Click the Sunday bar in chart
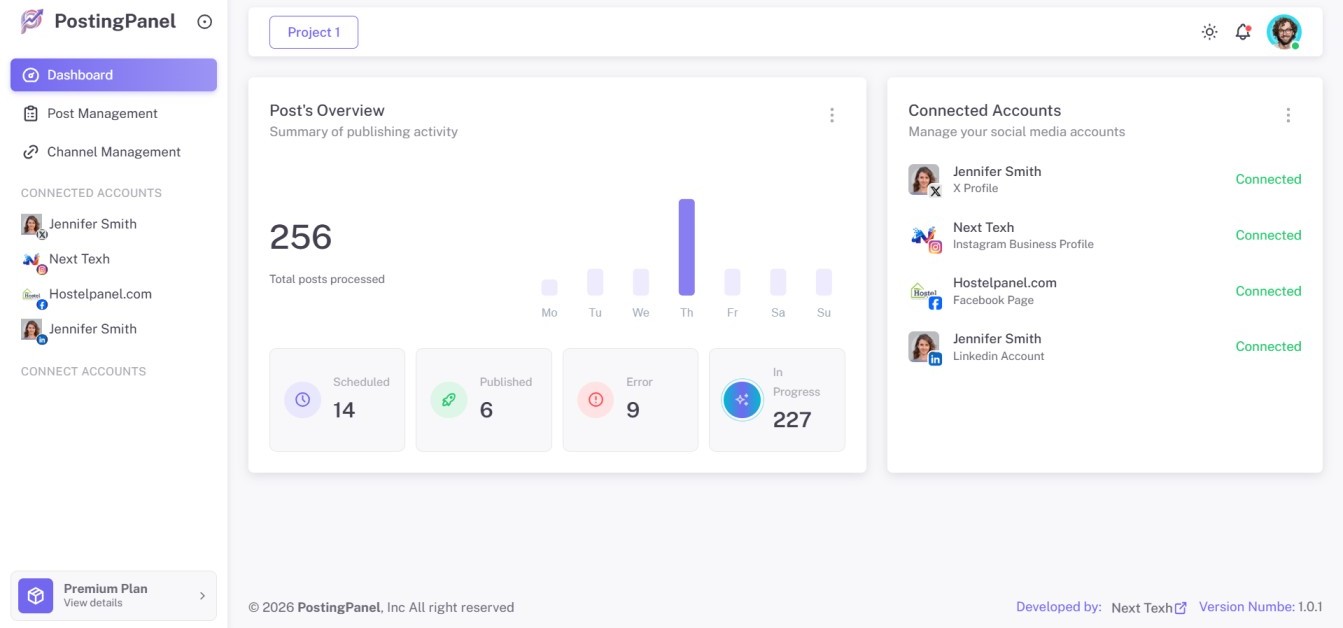This screenshot has height=628, width=1343. point(824,282)
